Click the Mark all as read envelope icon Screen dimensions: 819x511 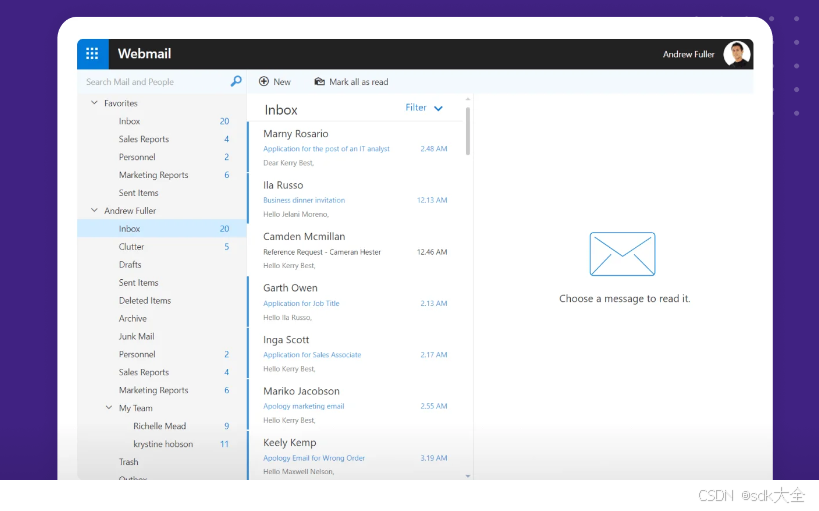coord(319,82)
